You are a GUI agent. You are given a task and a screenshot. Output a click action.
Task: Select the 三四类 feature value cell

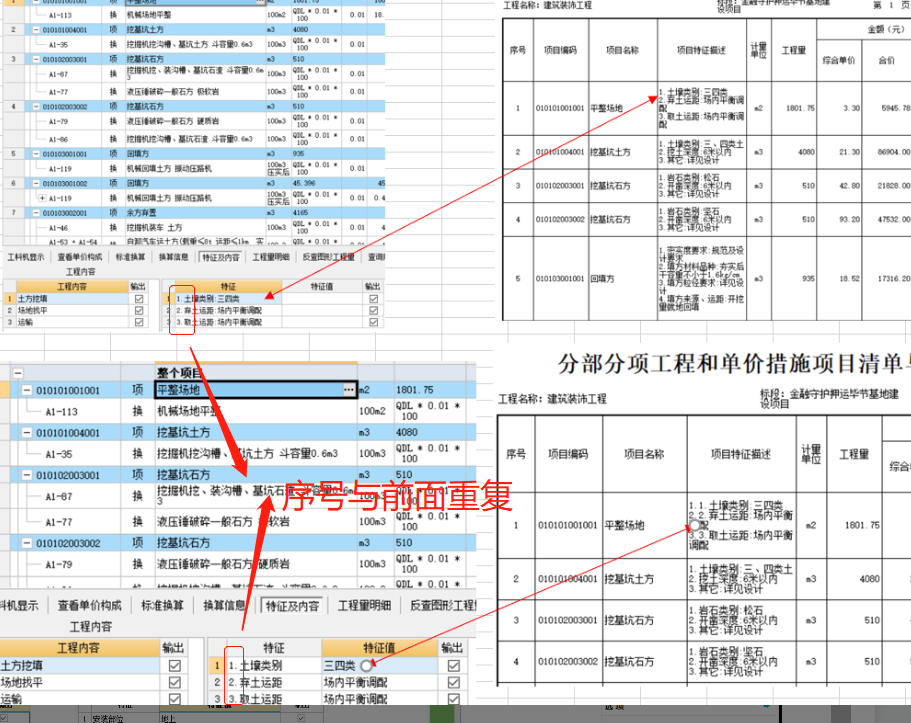coord(379,665)
